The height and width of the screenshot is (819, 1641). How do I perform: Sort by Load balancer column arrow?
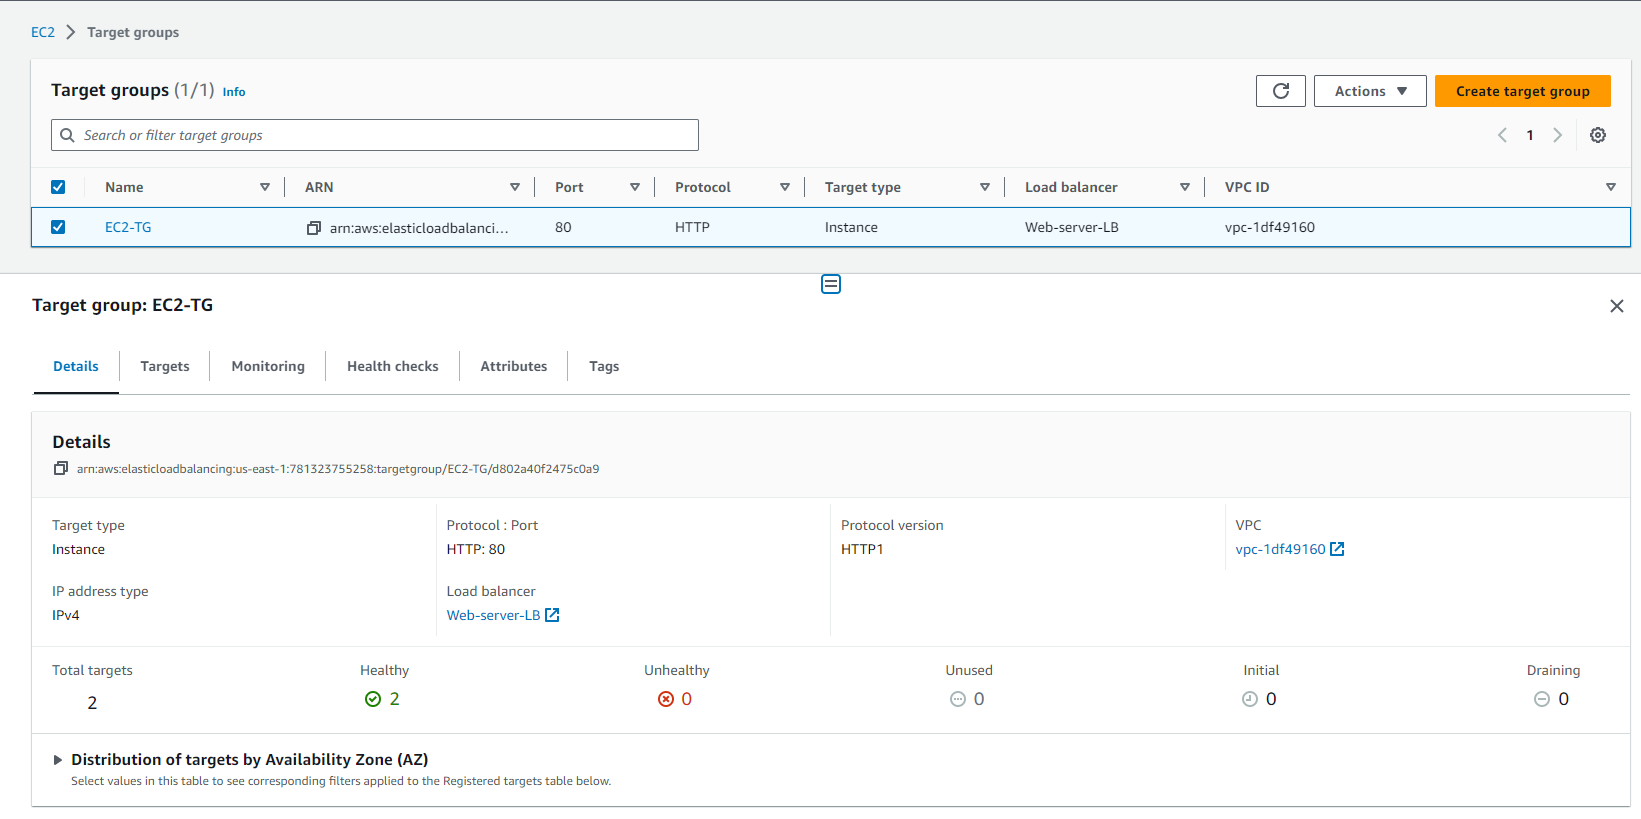[x=1185, y=187]
